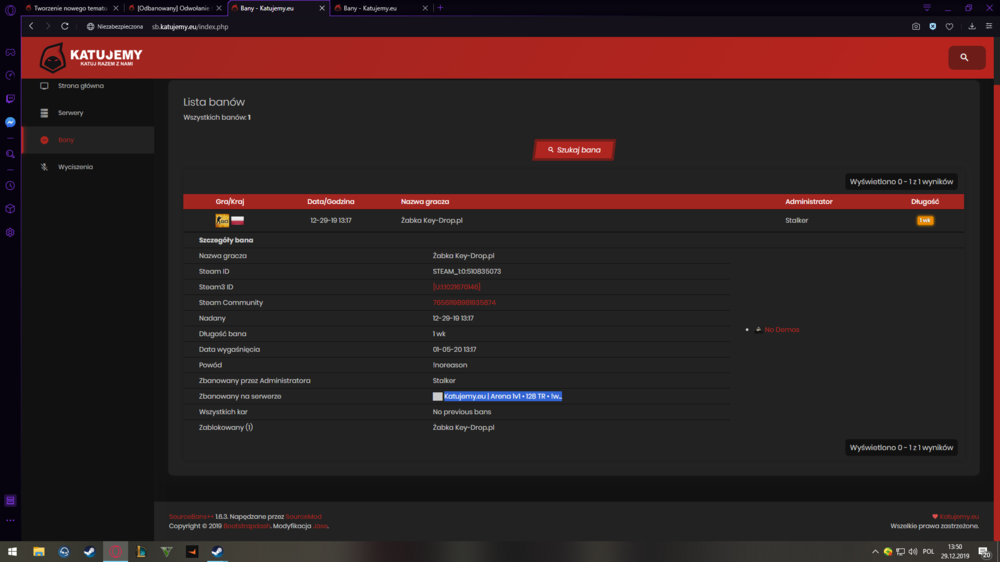
Task: Open Easy Setup sliders icon
Action: [x=989, y=26]
